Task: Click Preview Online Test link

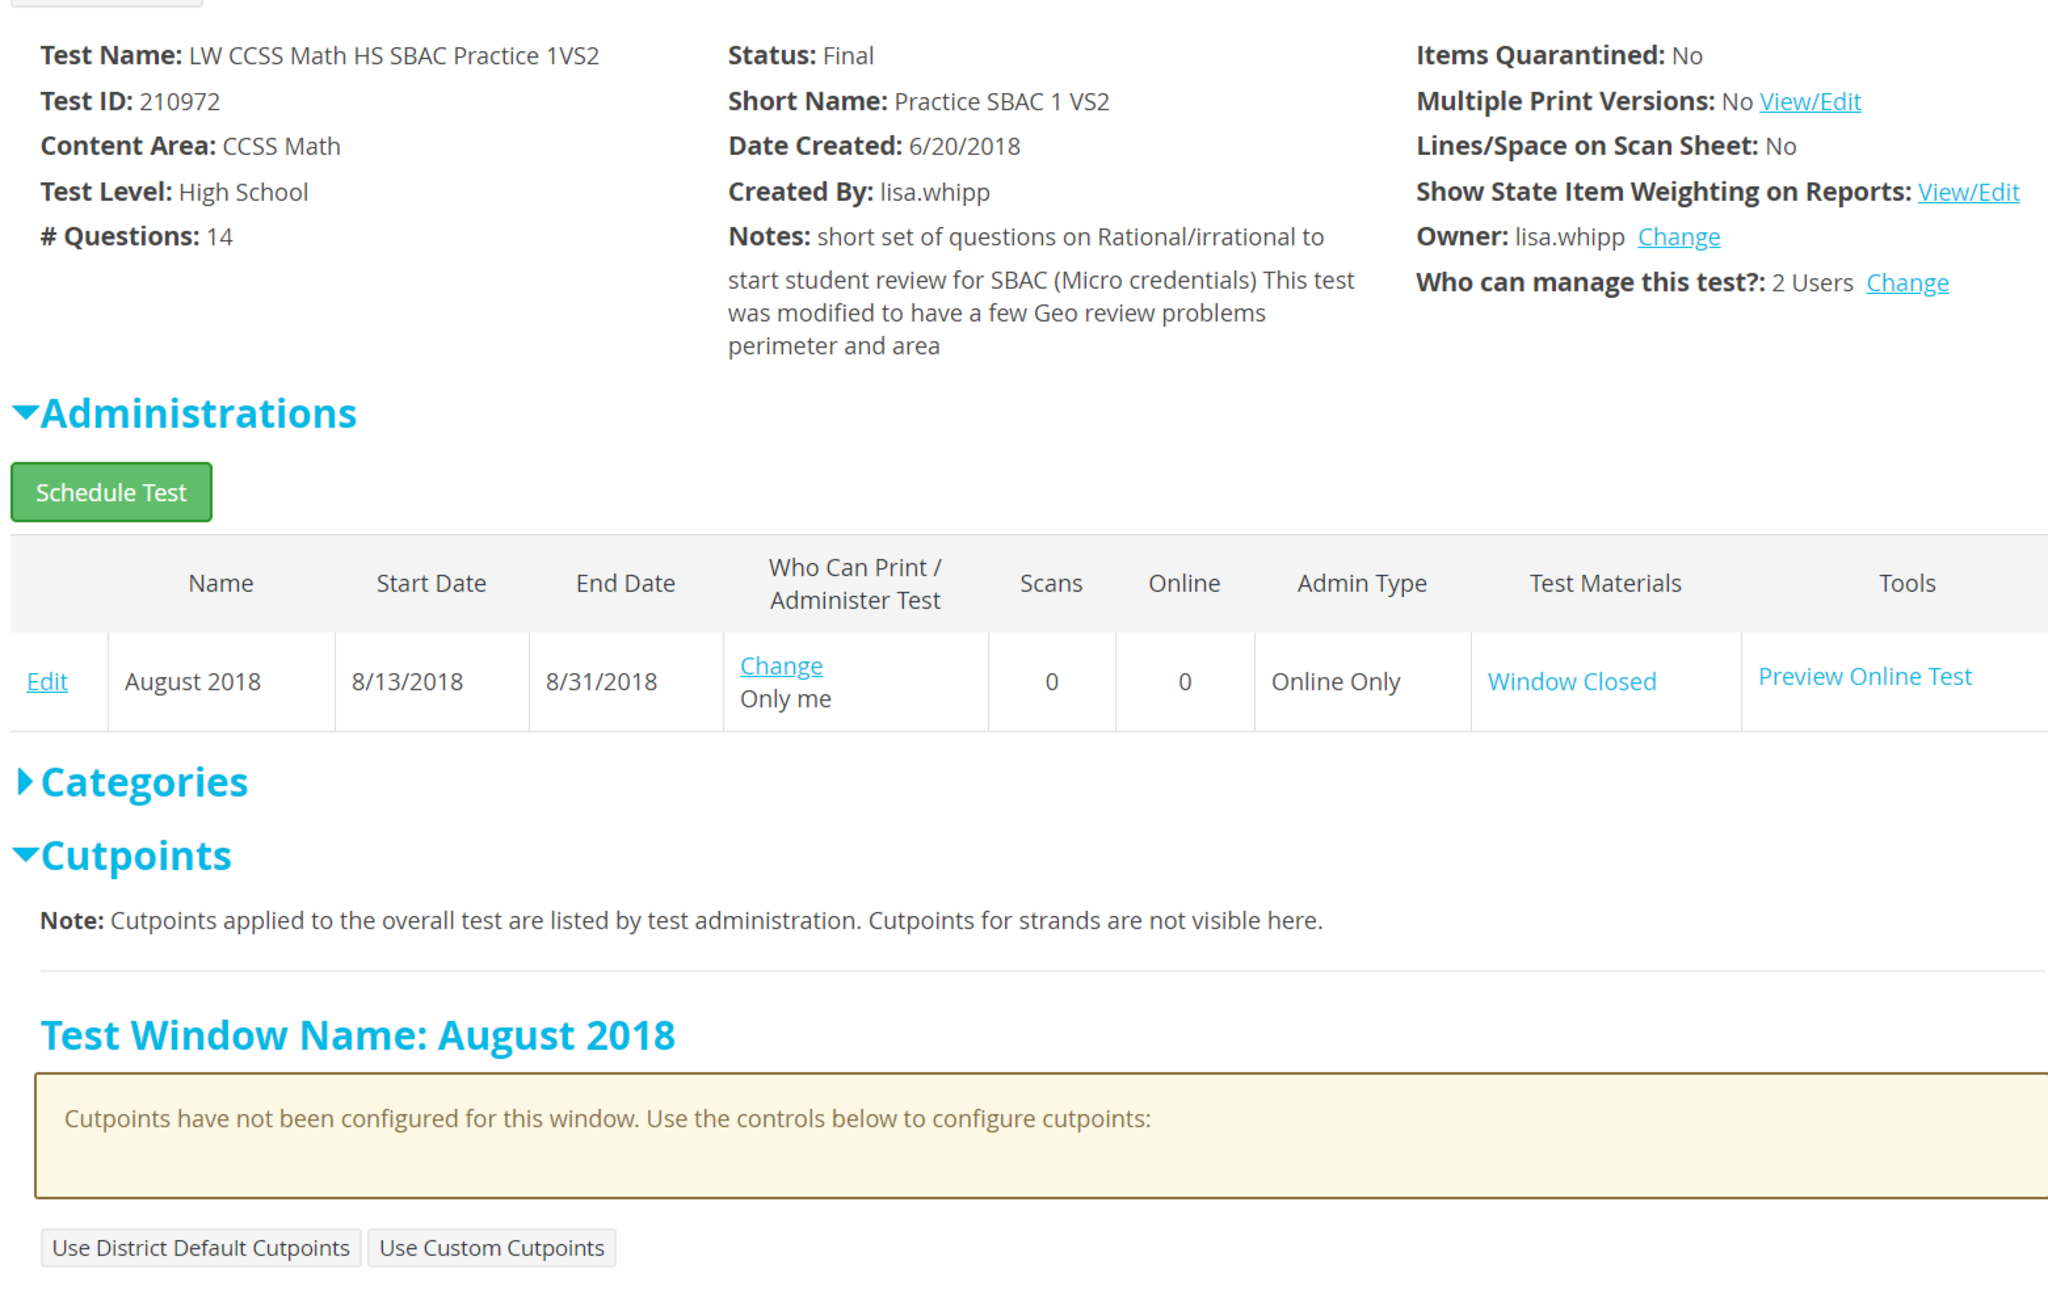Action: coord(1864,677)
